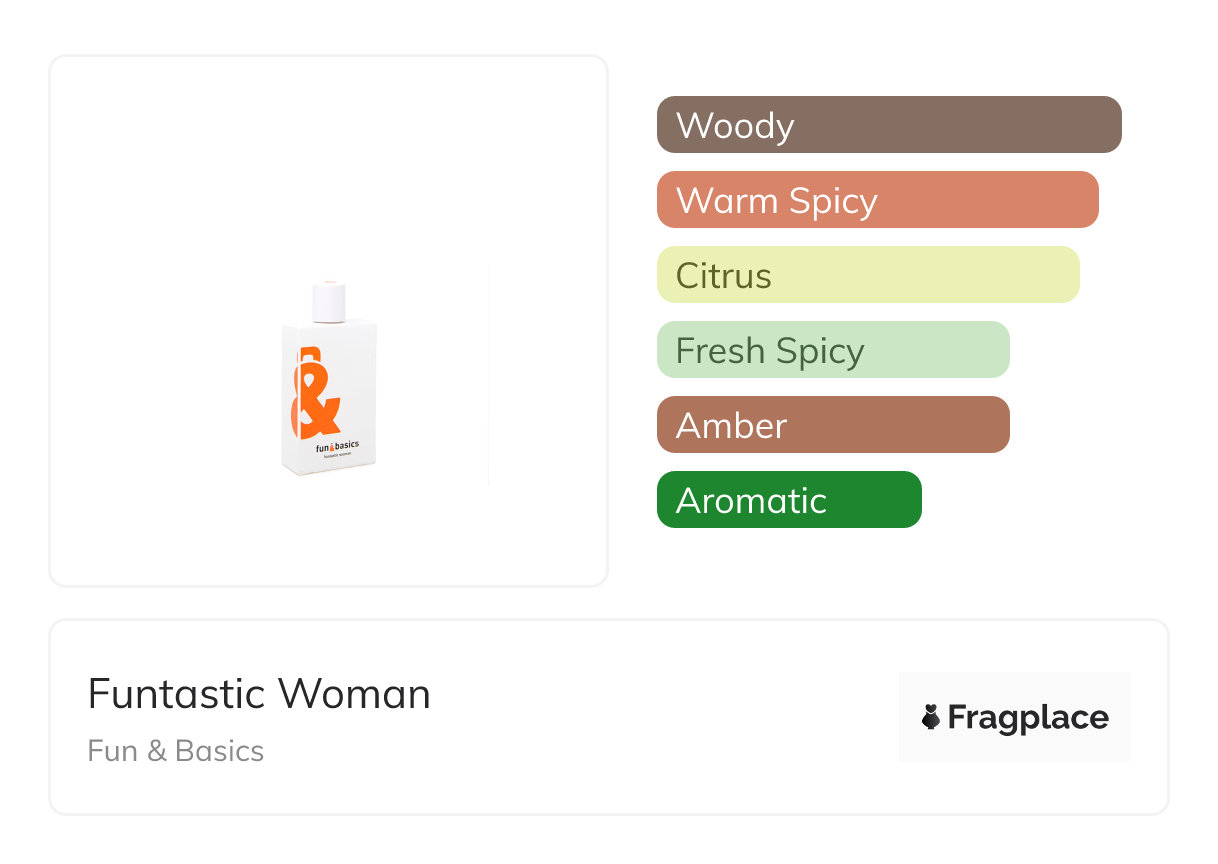This screenshot has width=1218, height=864.
Task: Click the 'Citrus' label text
Action: tap(723, 276)
